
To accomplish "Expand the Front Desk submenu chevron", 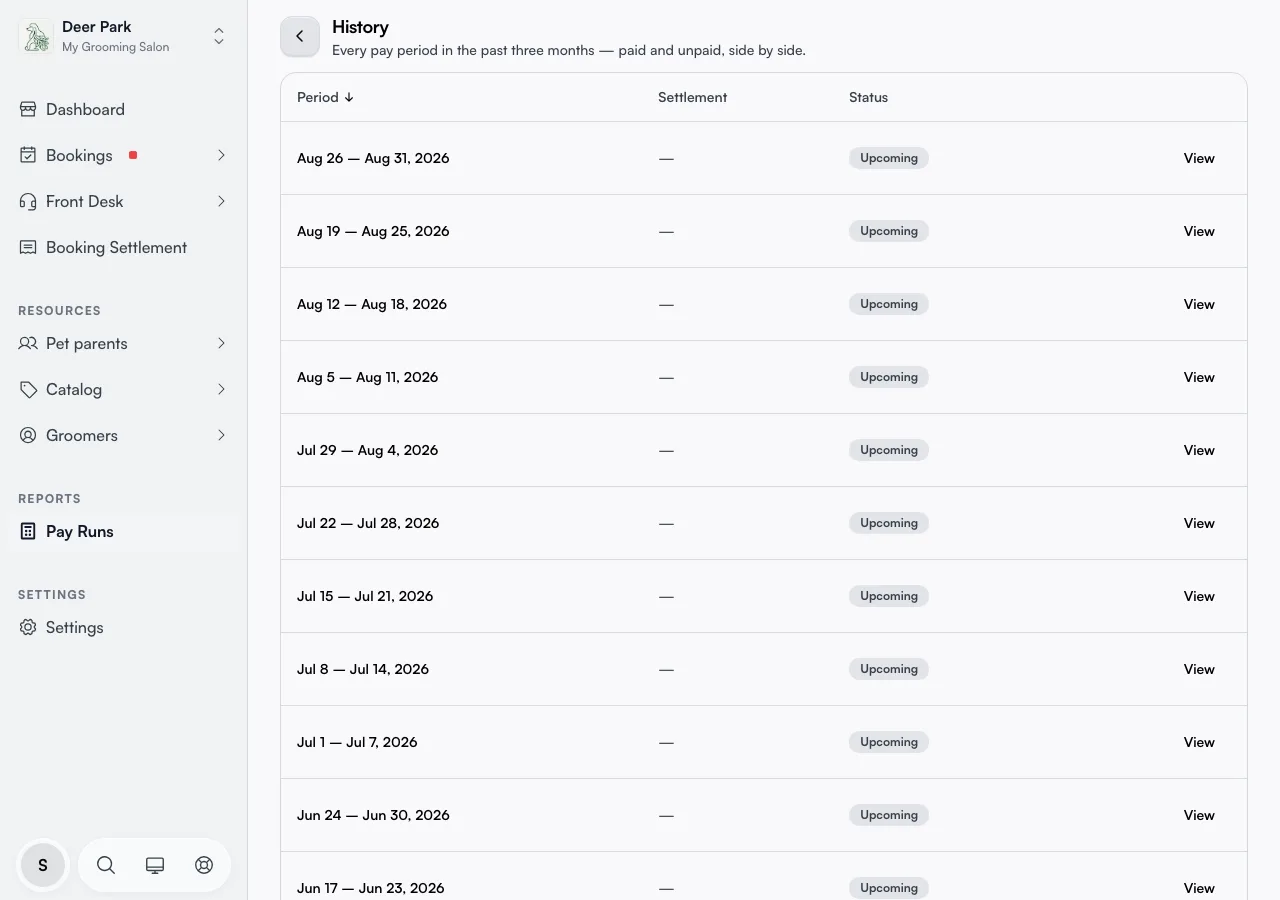I will click(x=221, y=201).
